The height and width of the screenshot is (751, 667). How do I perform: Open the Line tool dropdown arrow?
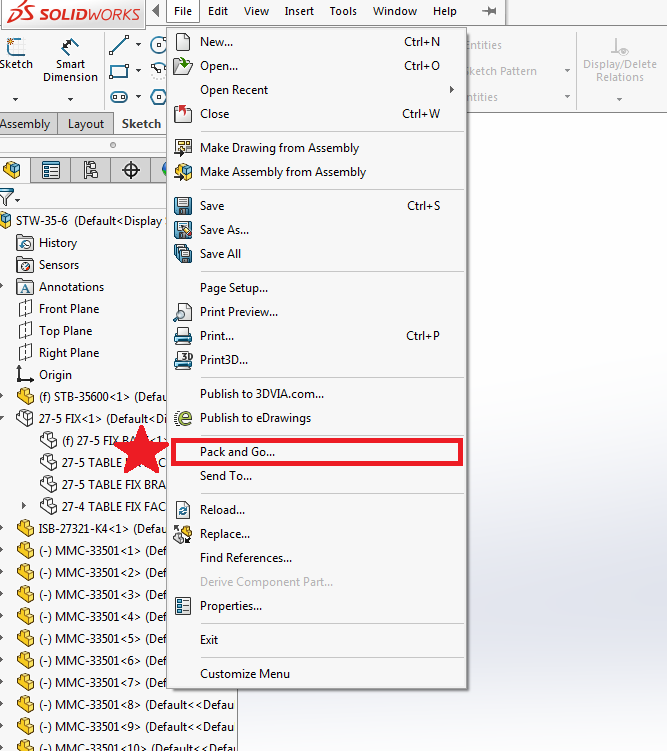[x=138, y=45]
